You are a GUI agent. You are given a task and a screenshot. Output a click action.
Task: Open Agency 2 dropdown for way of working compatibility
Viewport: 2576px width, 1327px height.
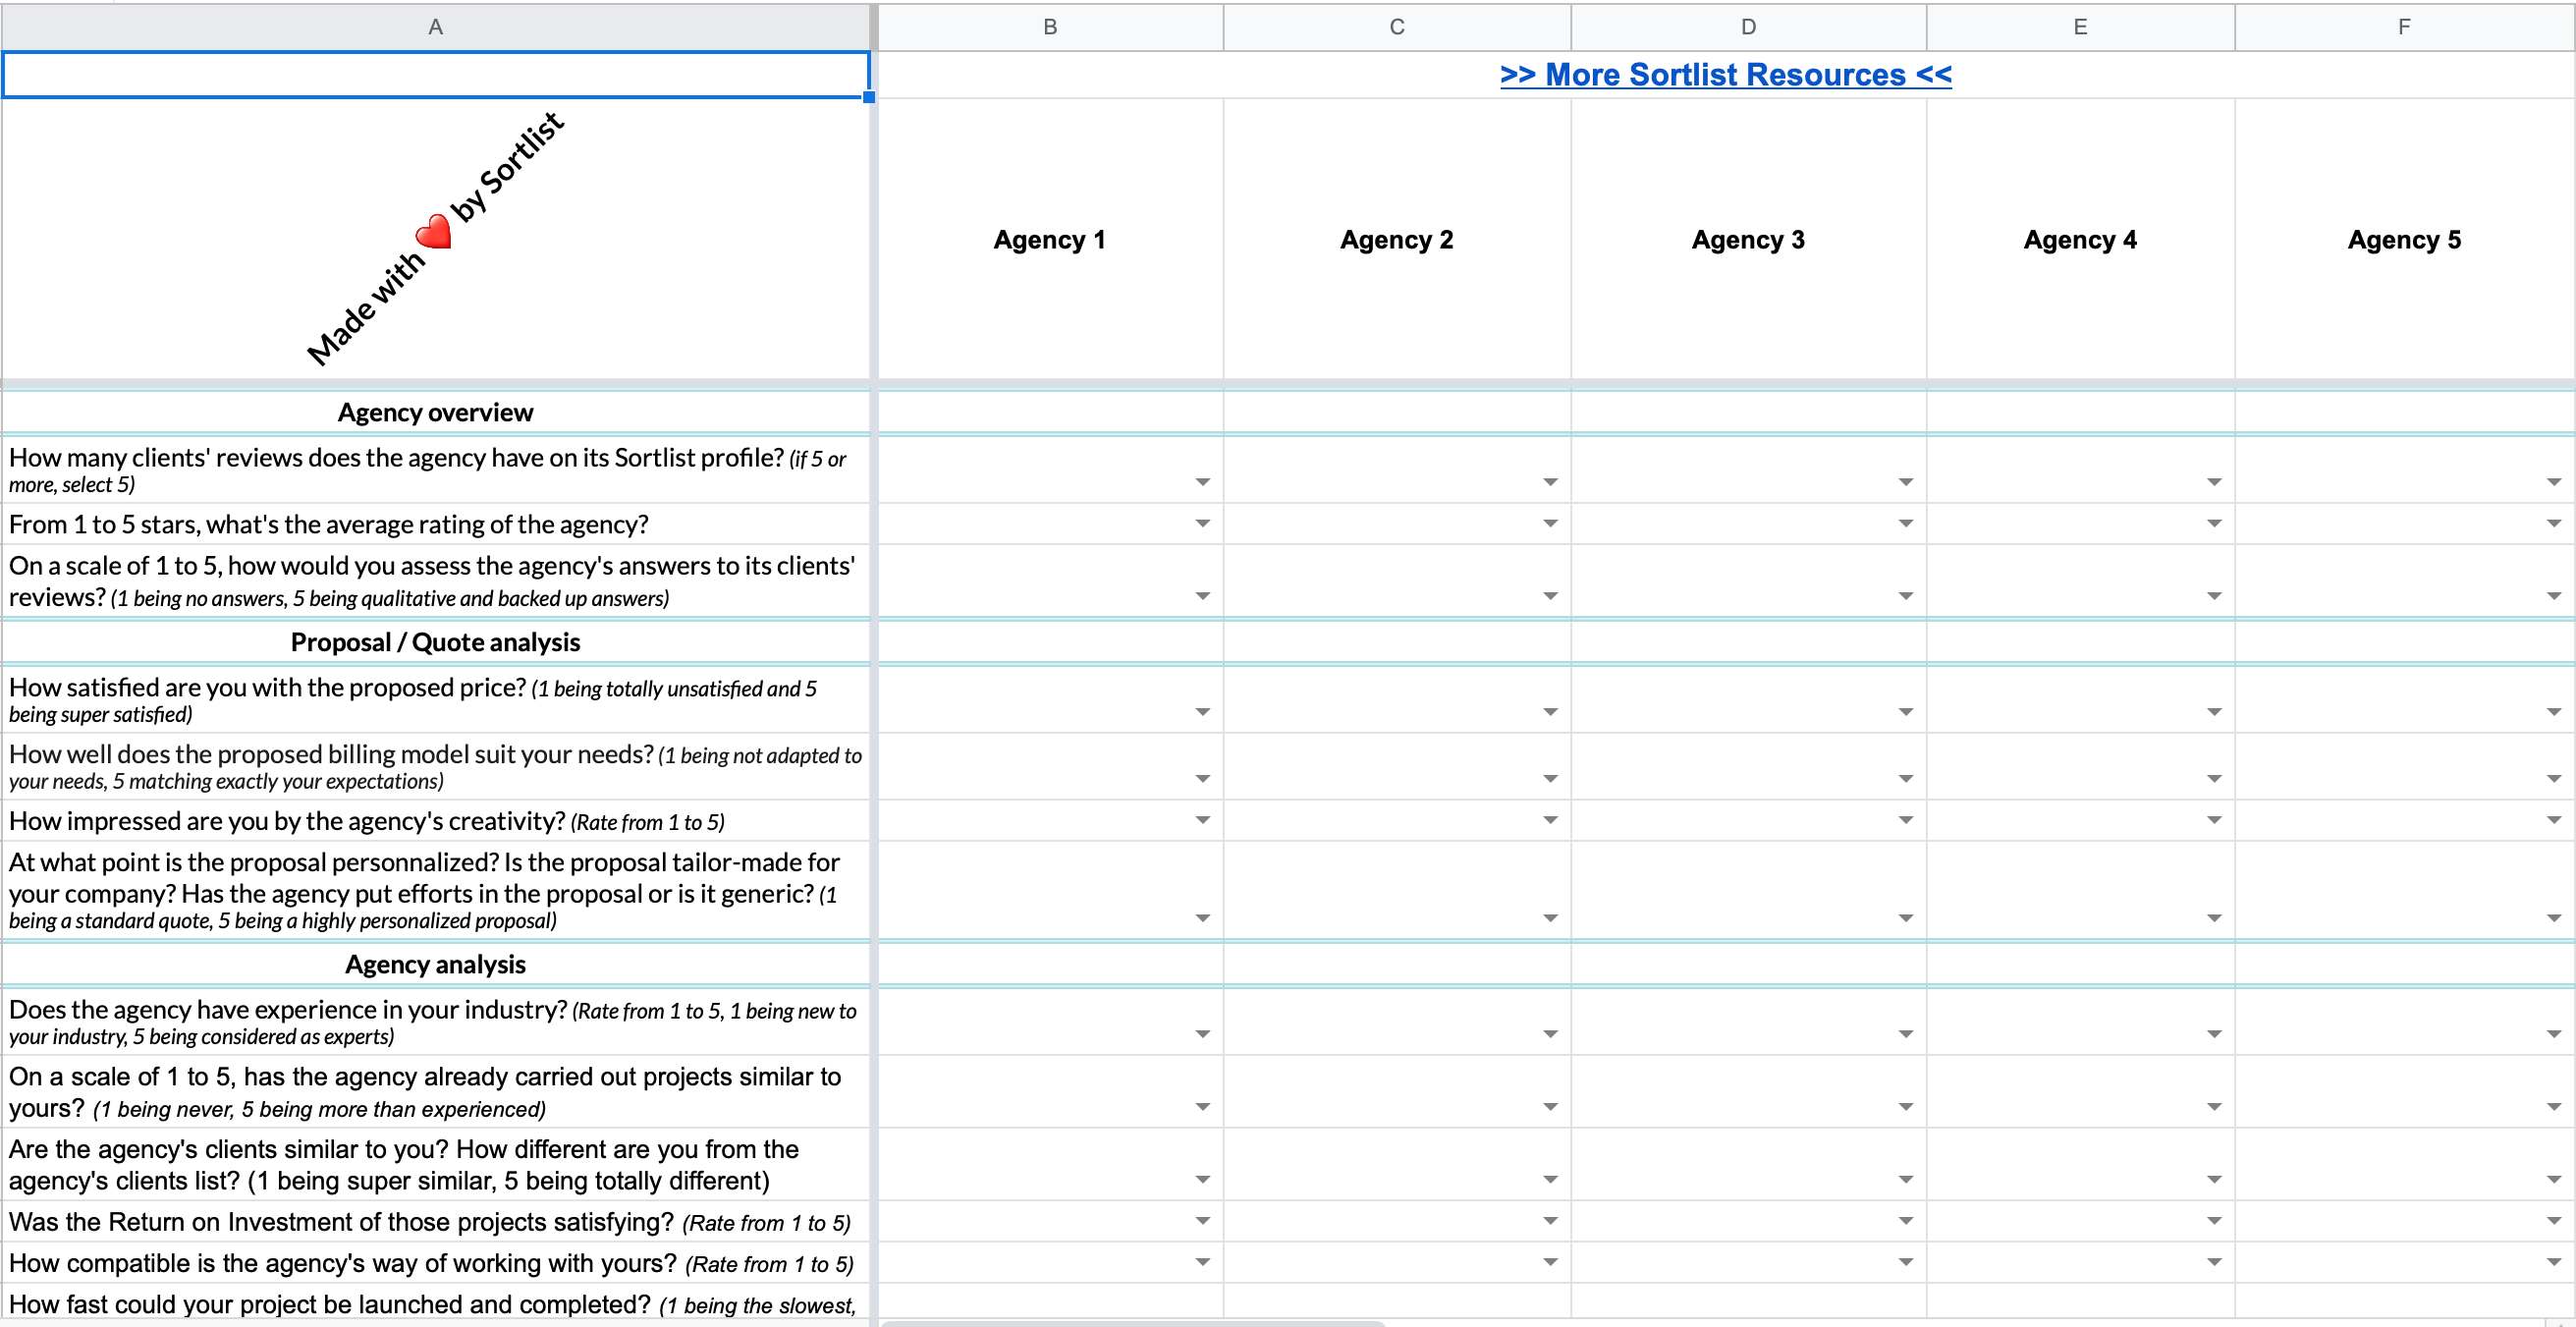point(1550,1262)
